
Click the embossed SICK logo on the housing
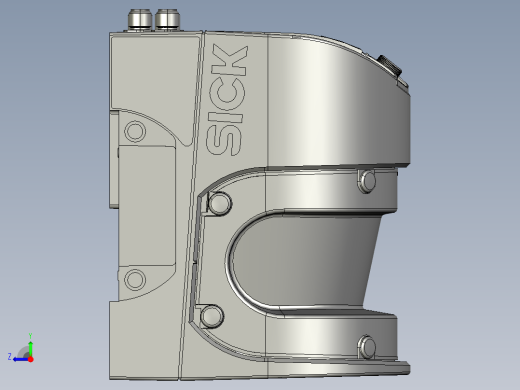pos(227,100)
